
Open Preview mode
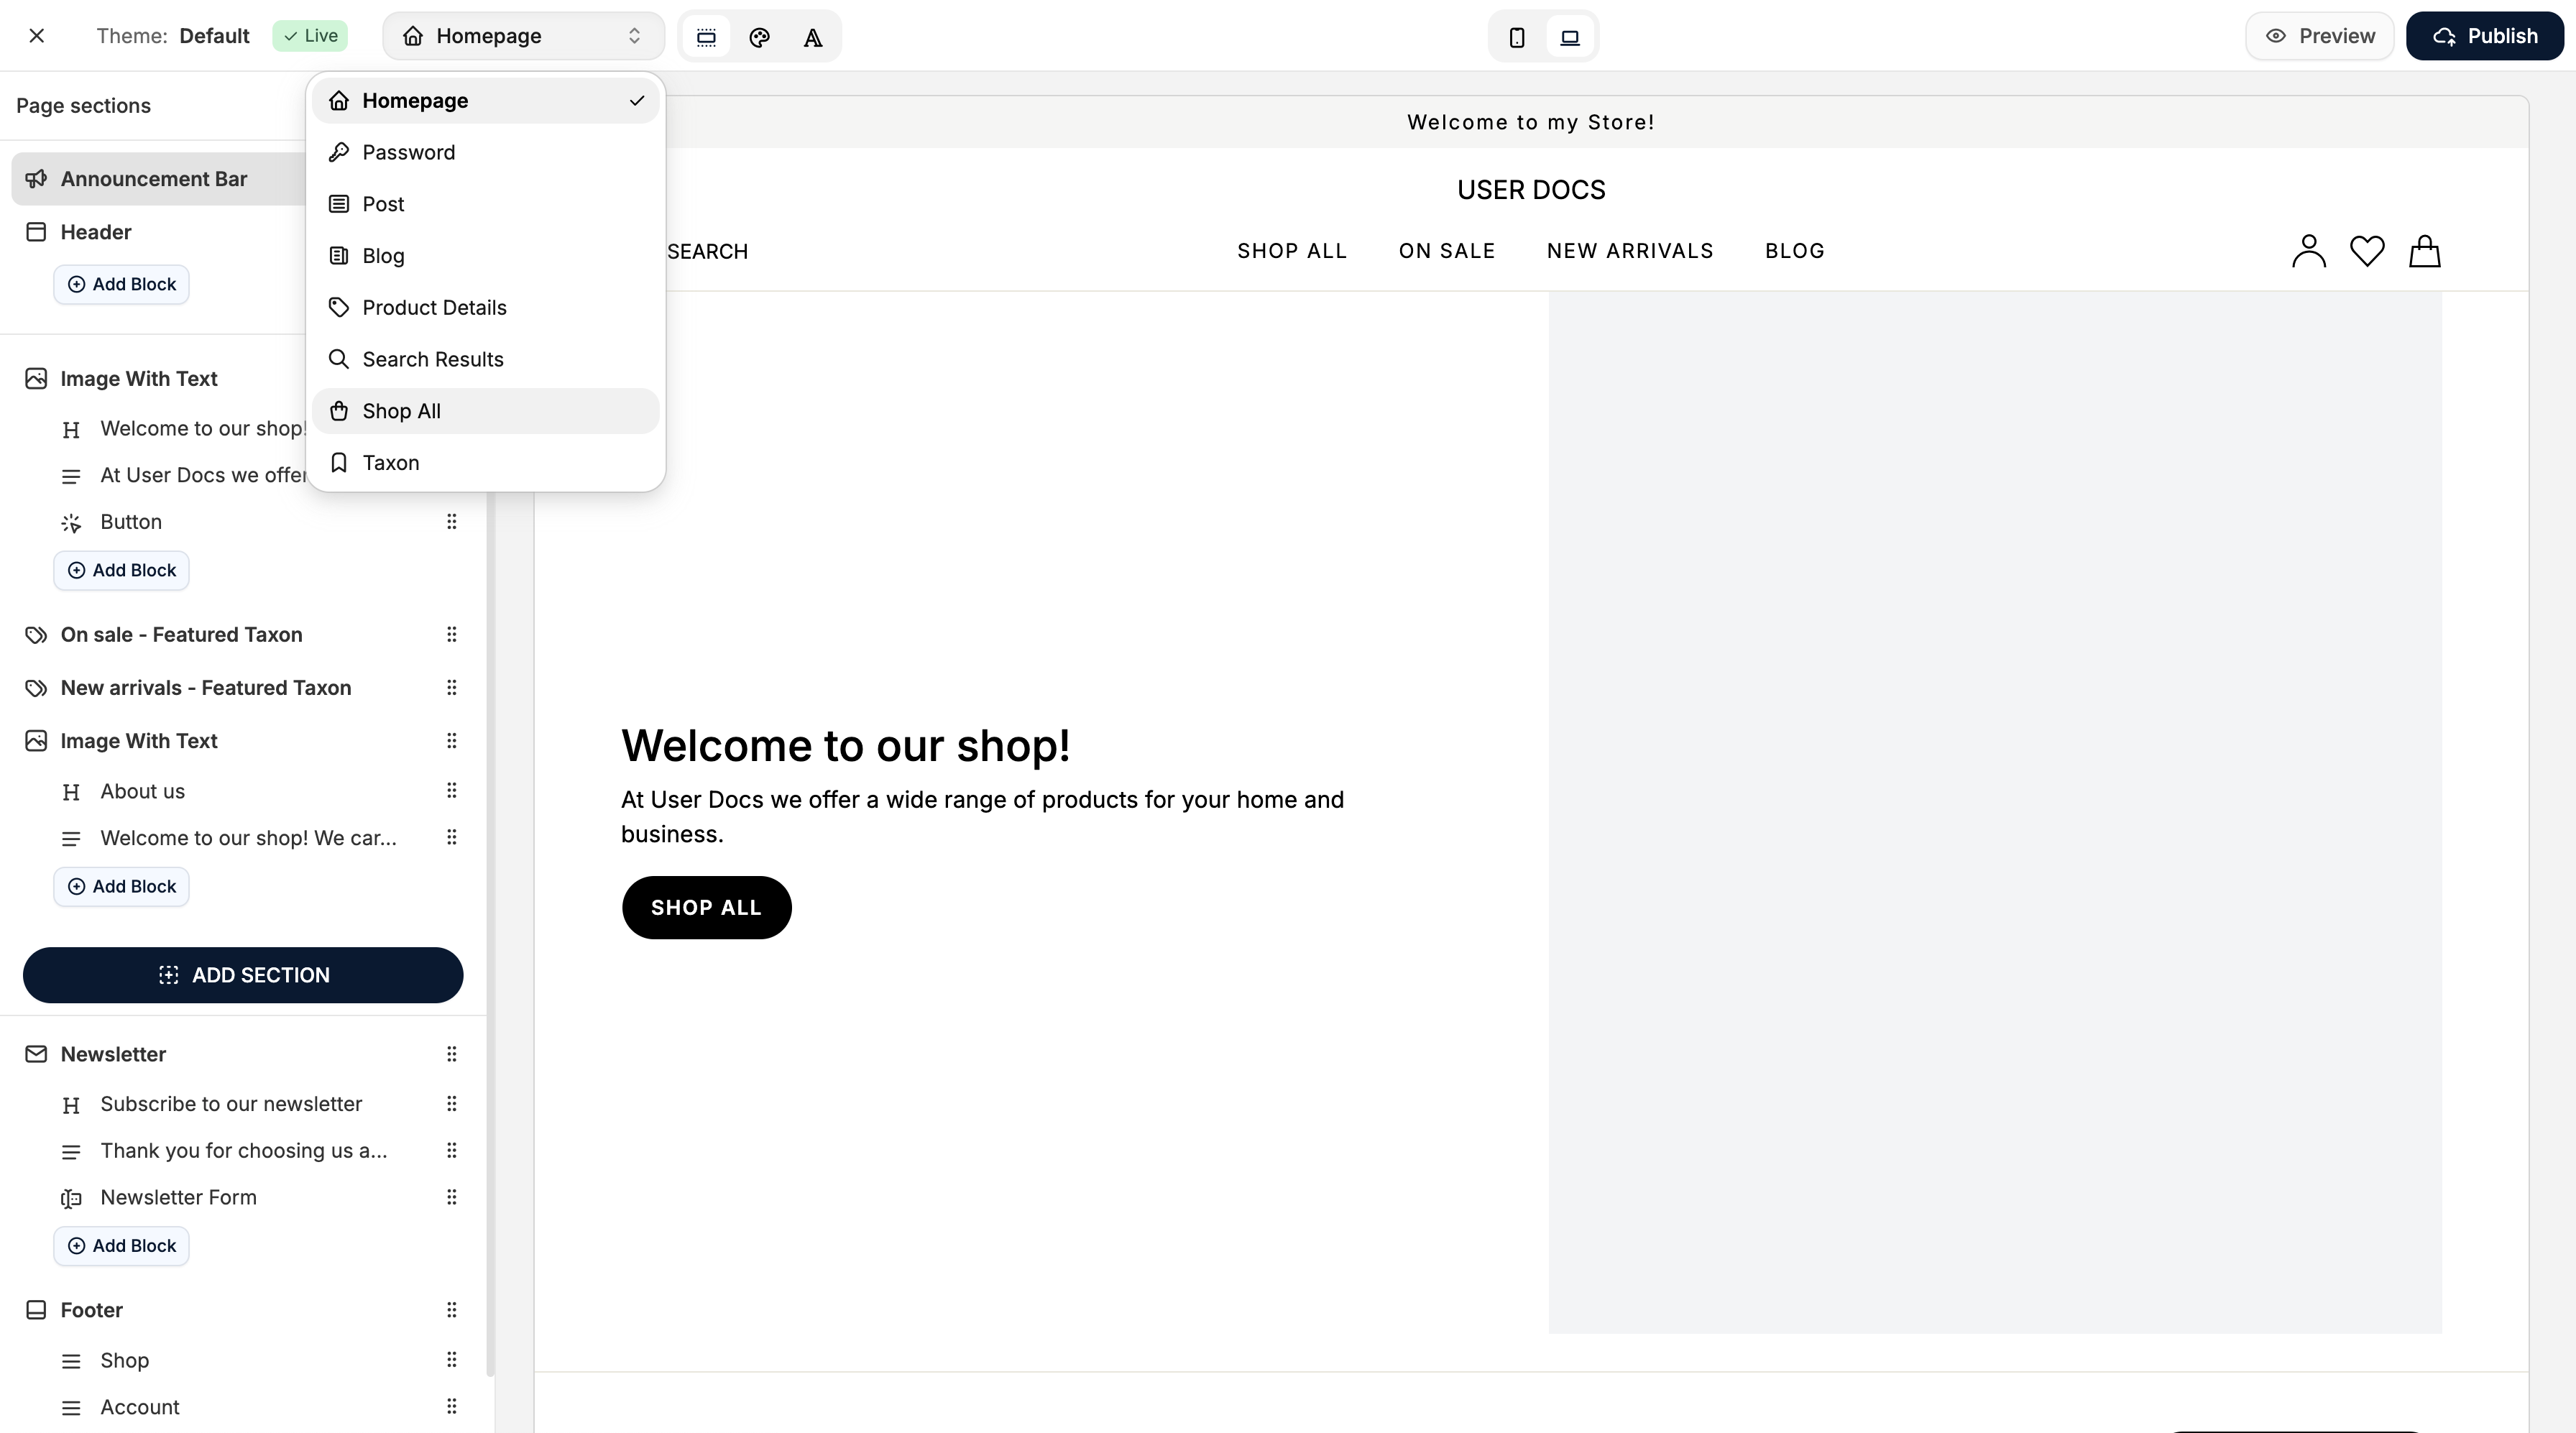2319,35
